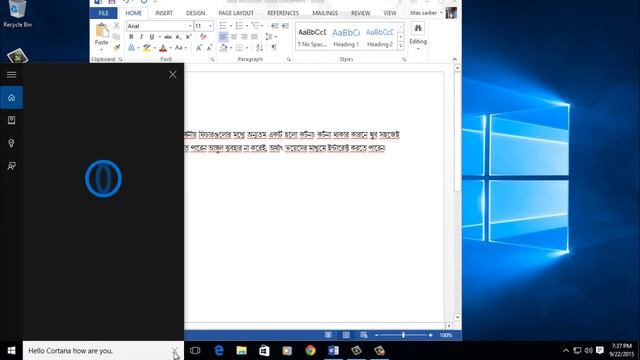640x360 pixels.
Task: Open the Arial font name dropdown
Action: tap(190, 26)
